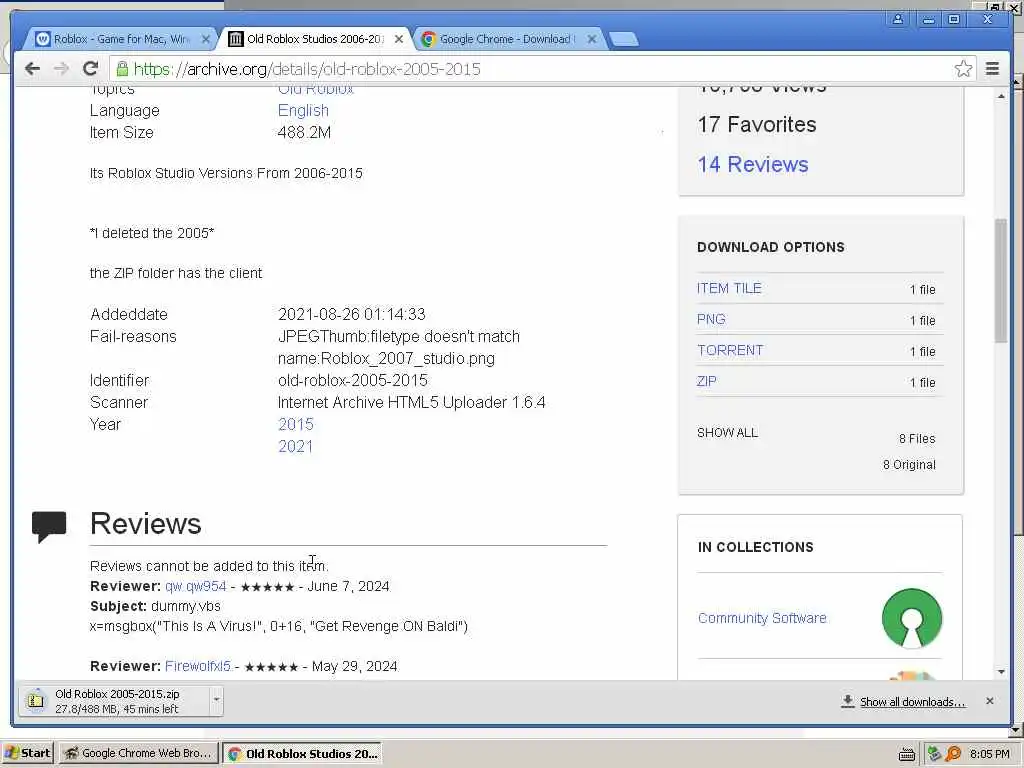Switch to the Roblox - Game for Mac tab

tap(121, 39)
